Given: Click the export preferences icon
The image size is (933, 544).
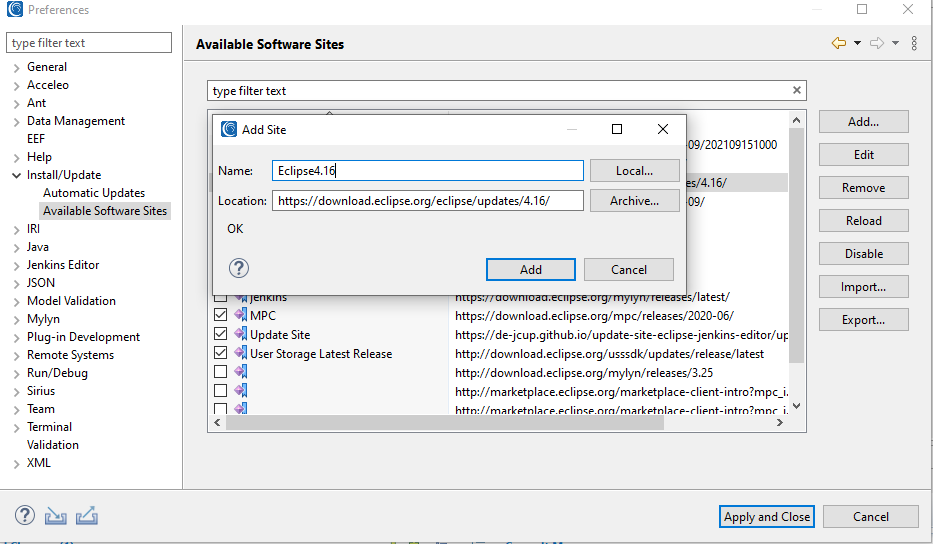Looking at the screenshot, I should [87, 515].
